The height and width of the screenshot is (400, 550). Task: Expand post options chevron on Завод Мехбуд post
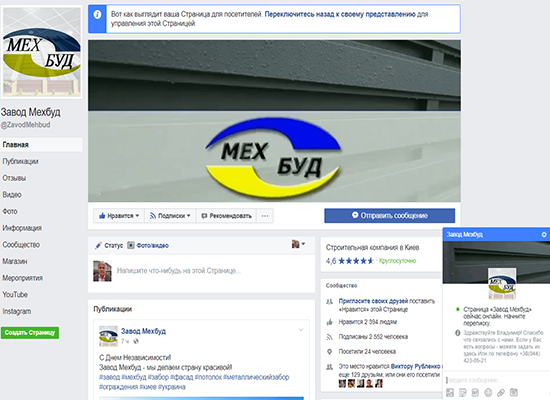[x=301, y=329]
